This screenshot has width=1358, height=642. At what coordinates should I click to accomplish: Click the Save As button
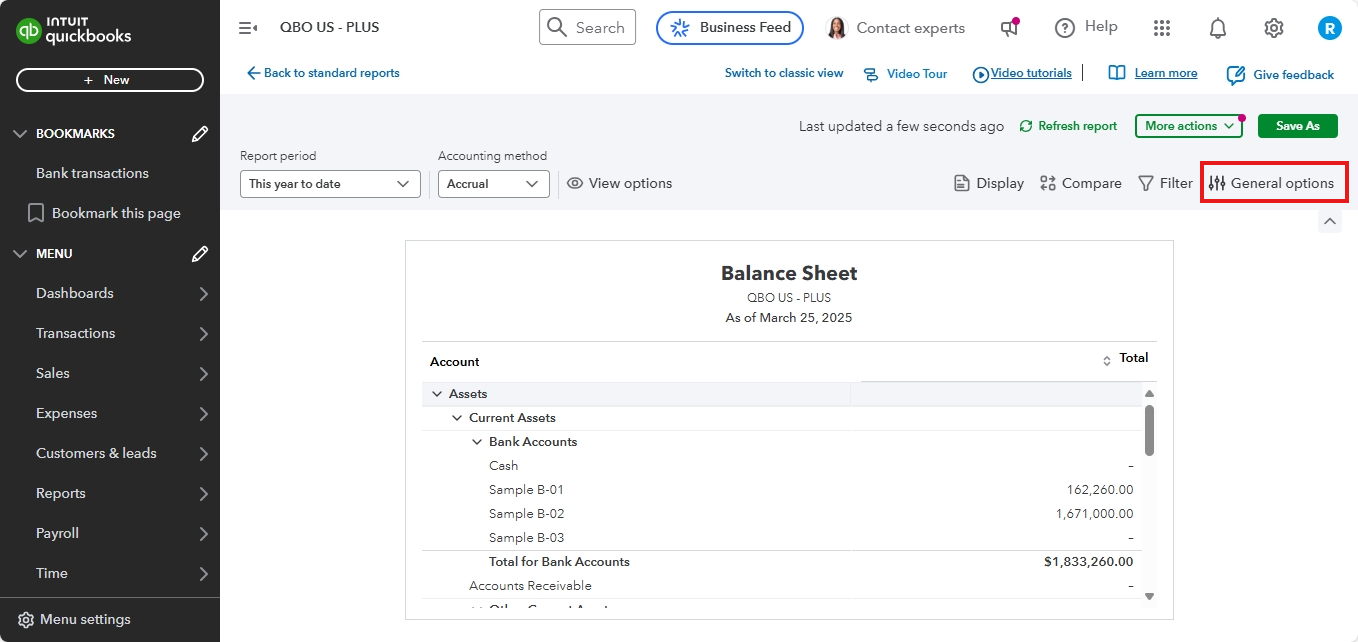pyautogui.click(x=1298, y=126)
